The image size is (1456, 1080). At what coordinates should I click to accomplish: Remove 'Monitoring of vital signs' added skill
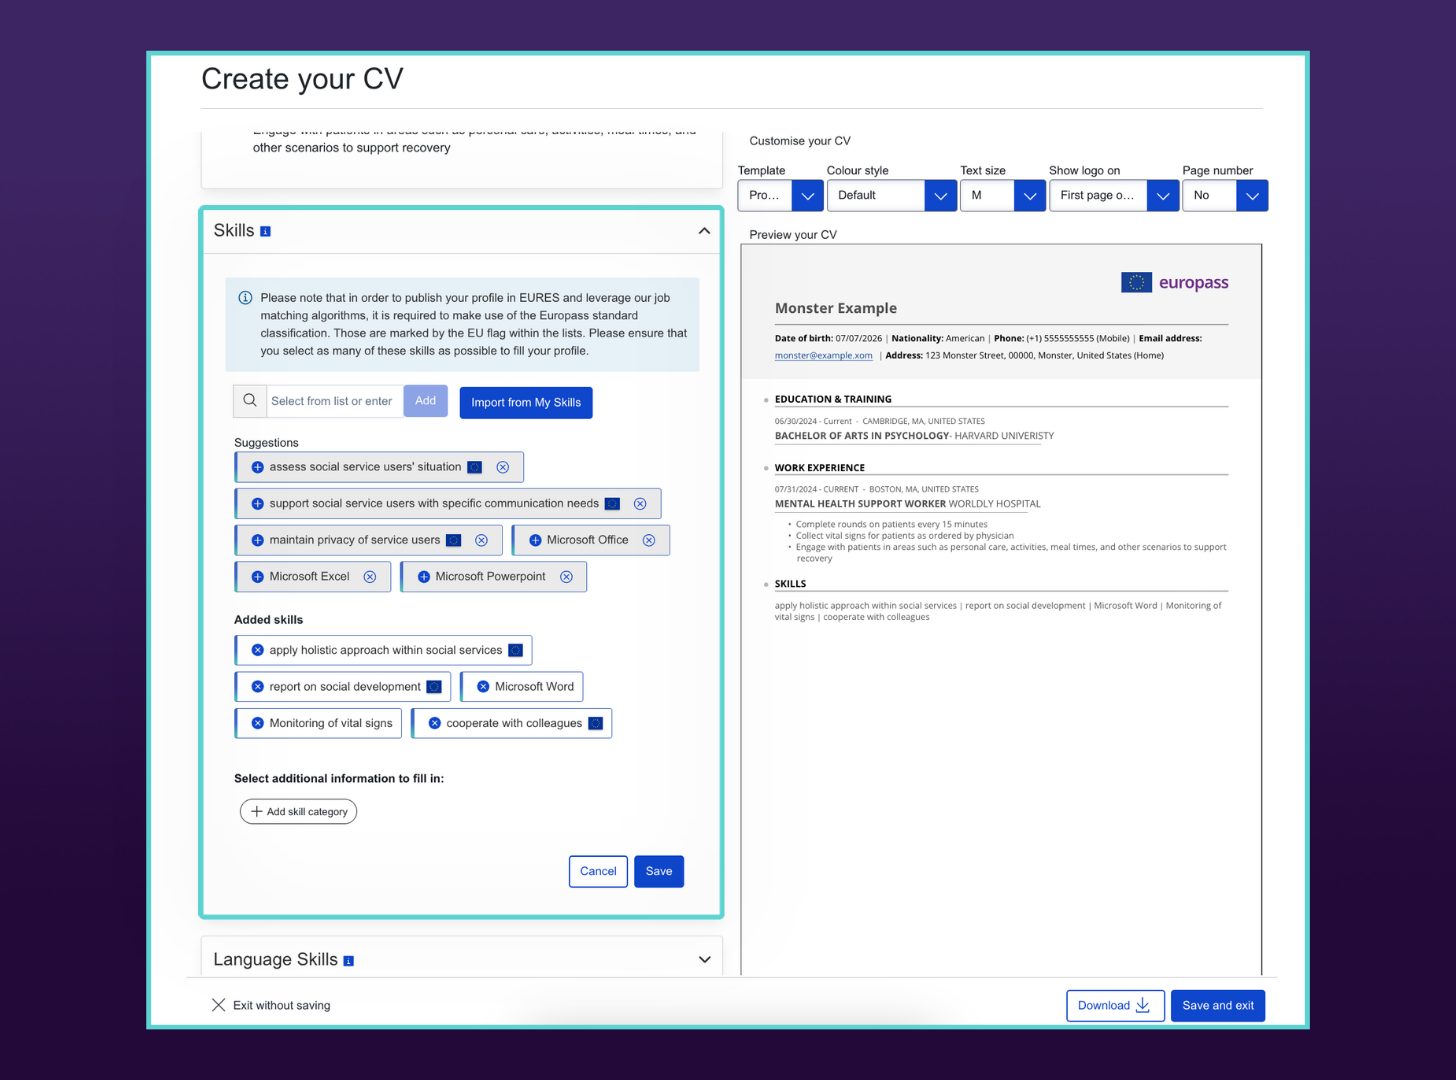257,723
